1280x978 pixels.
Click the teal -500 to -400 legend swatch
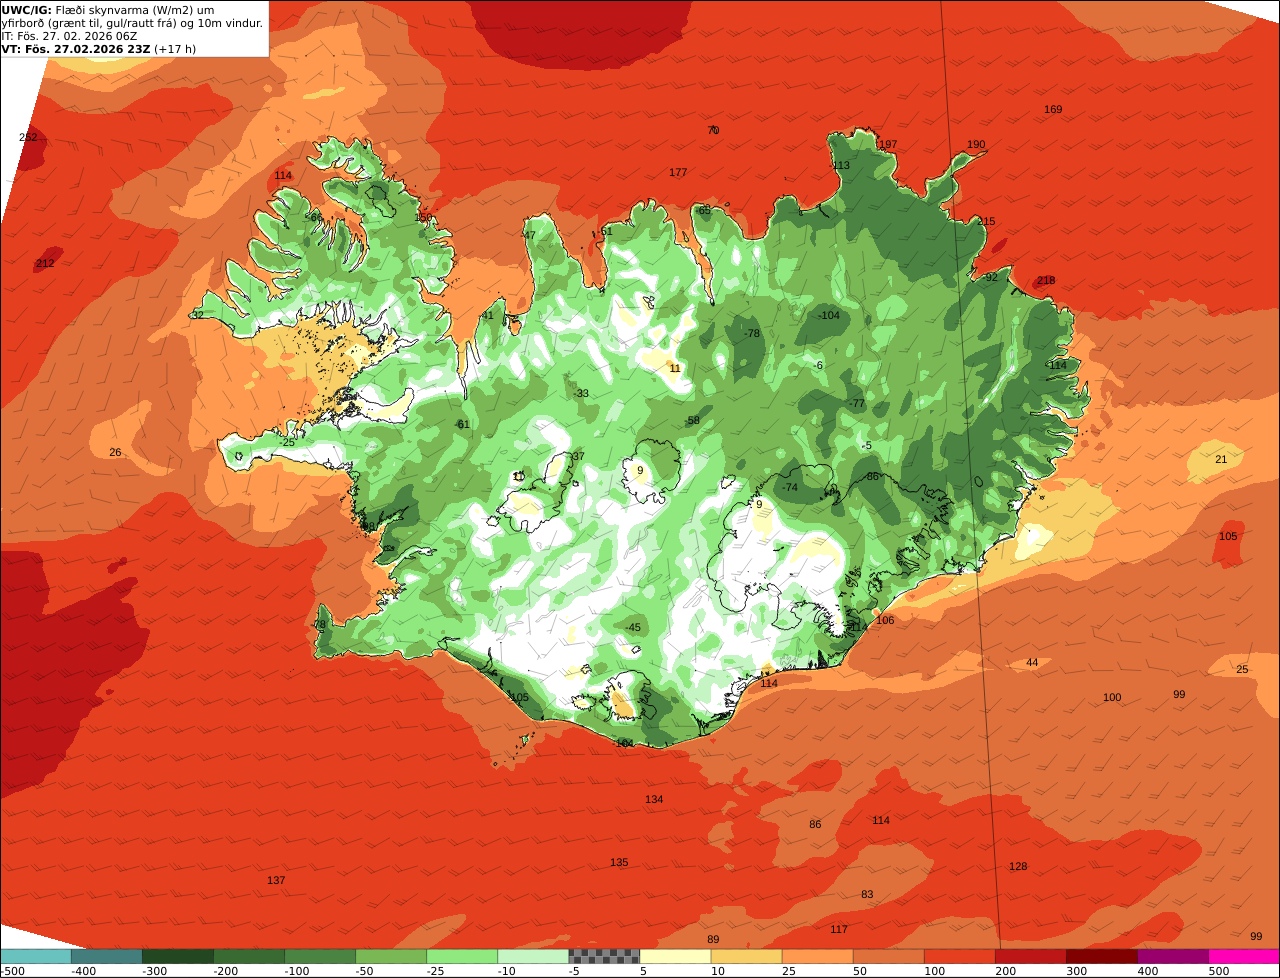coord(36,956)
